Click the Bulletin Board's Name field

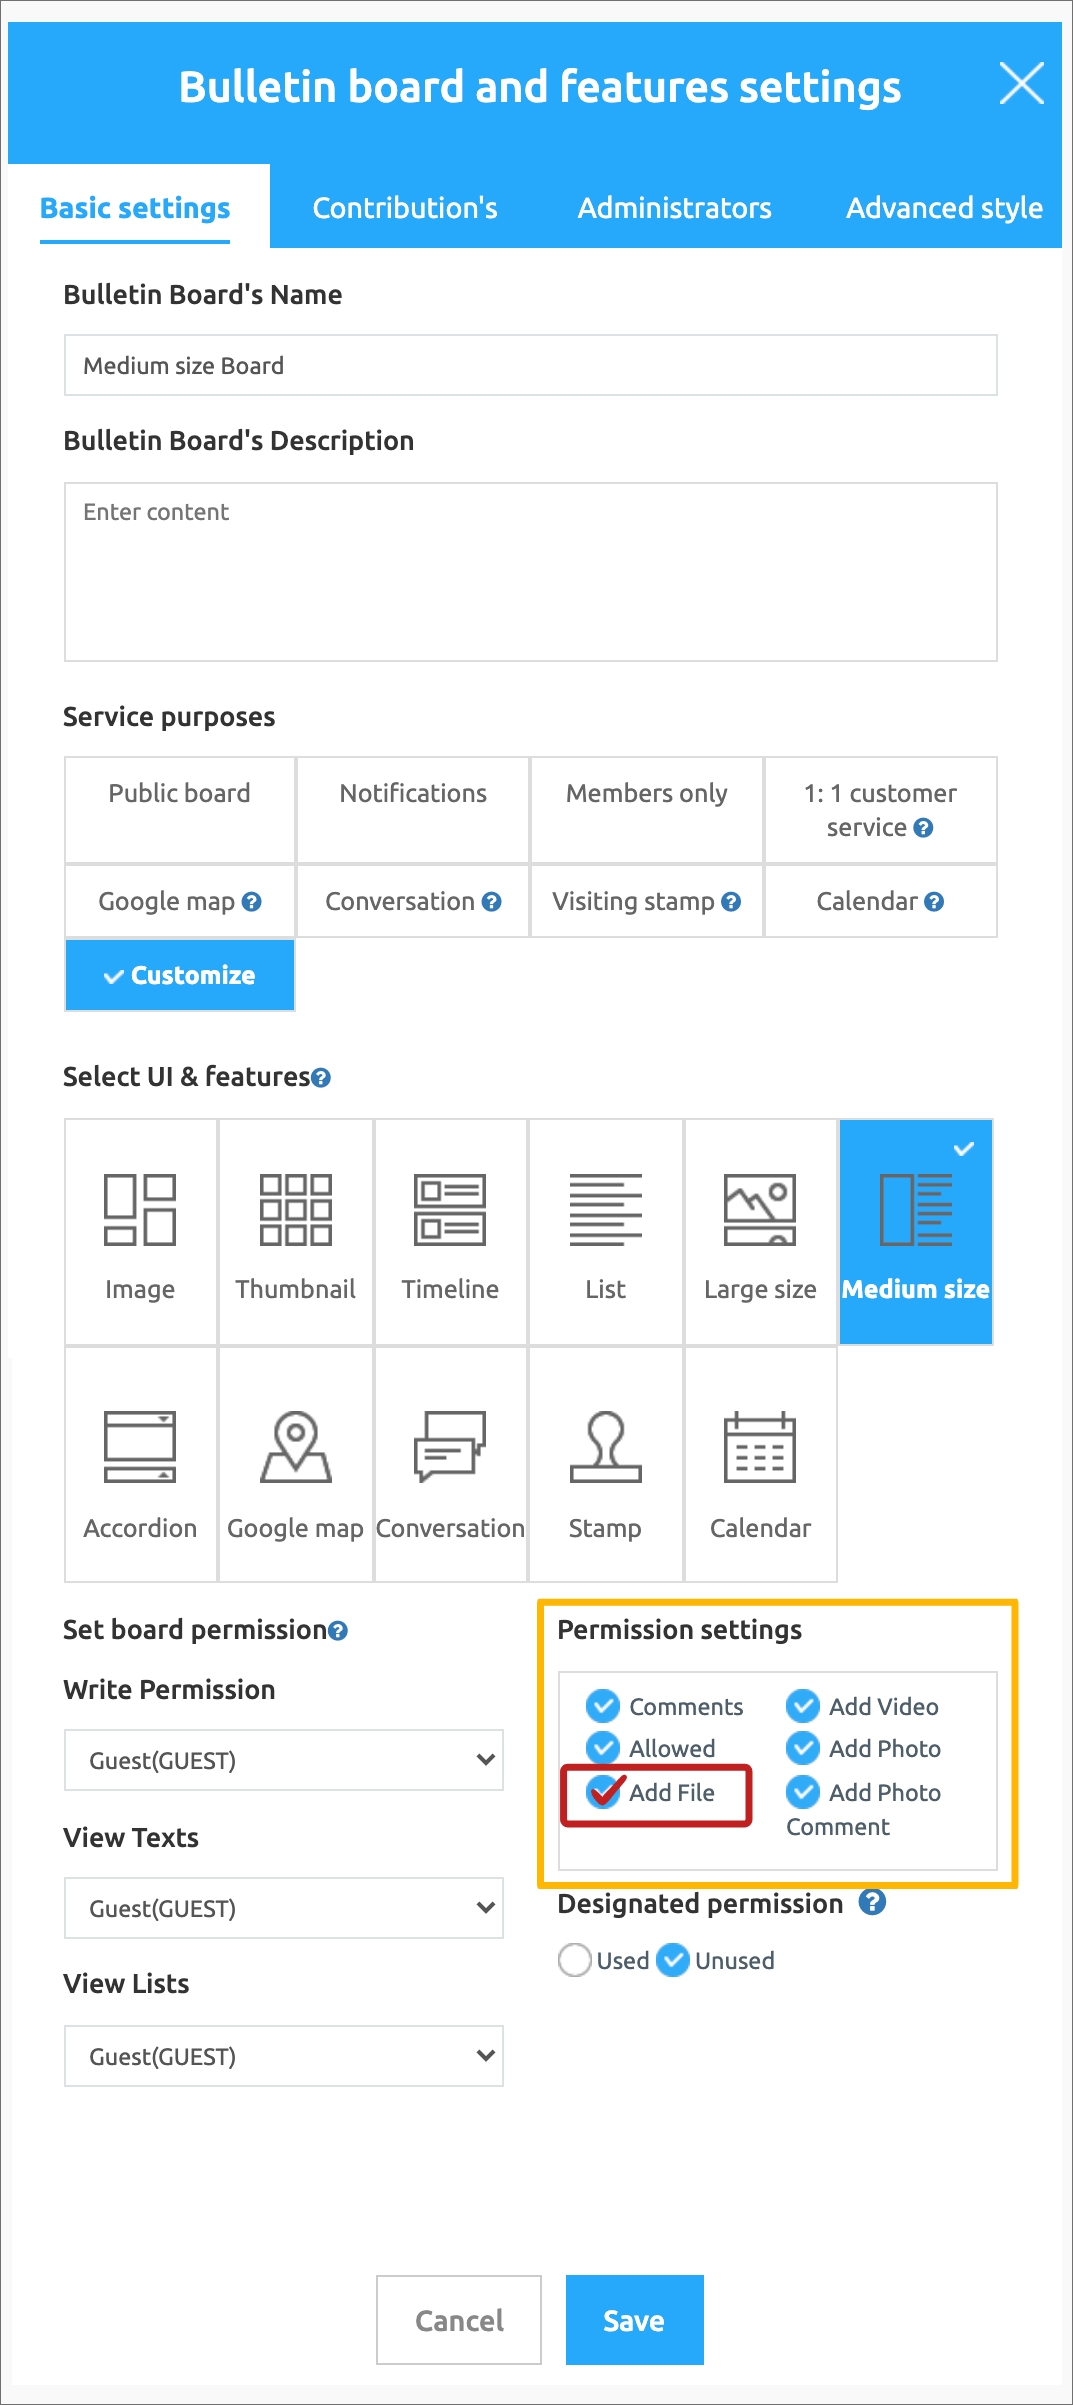531,365
